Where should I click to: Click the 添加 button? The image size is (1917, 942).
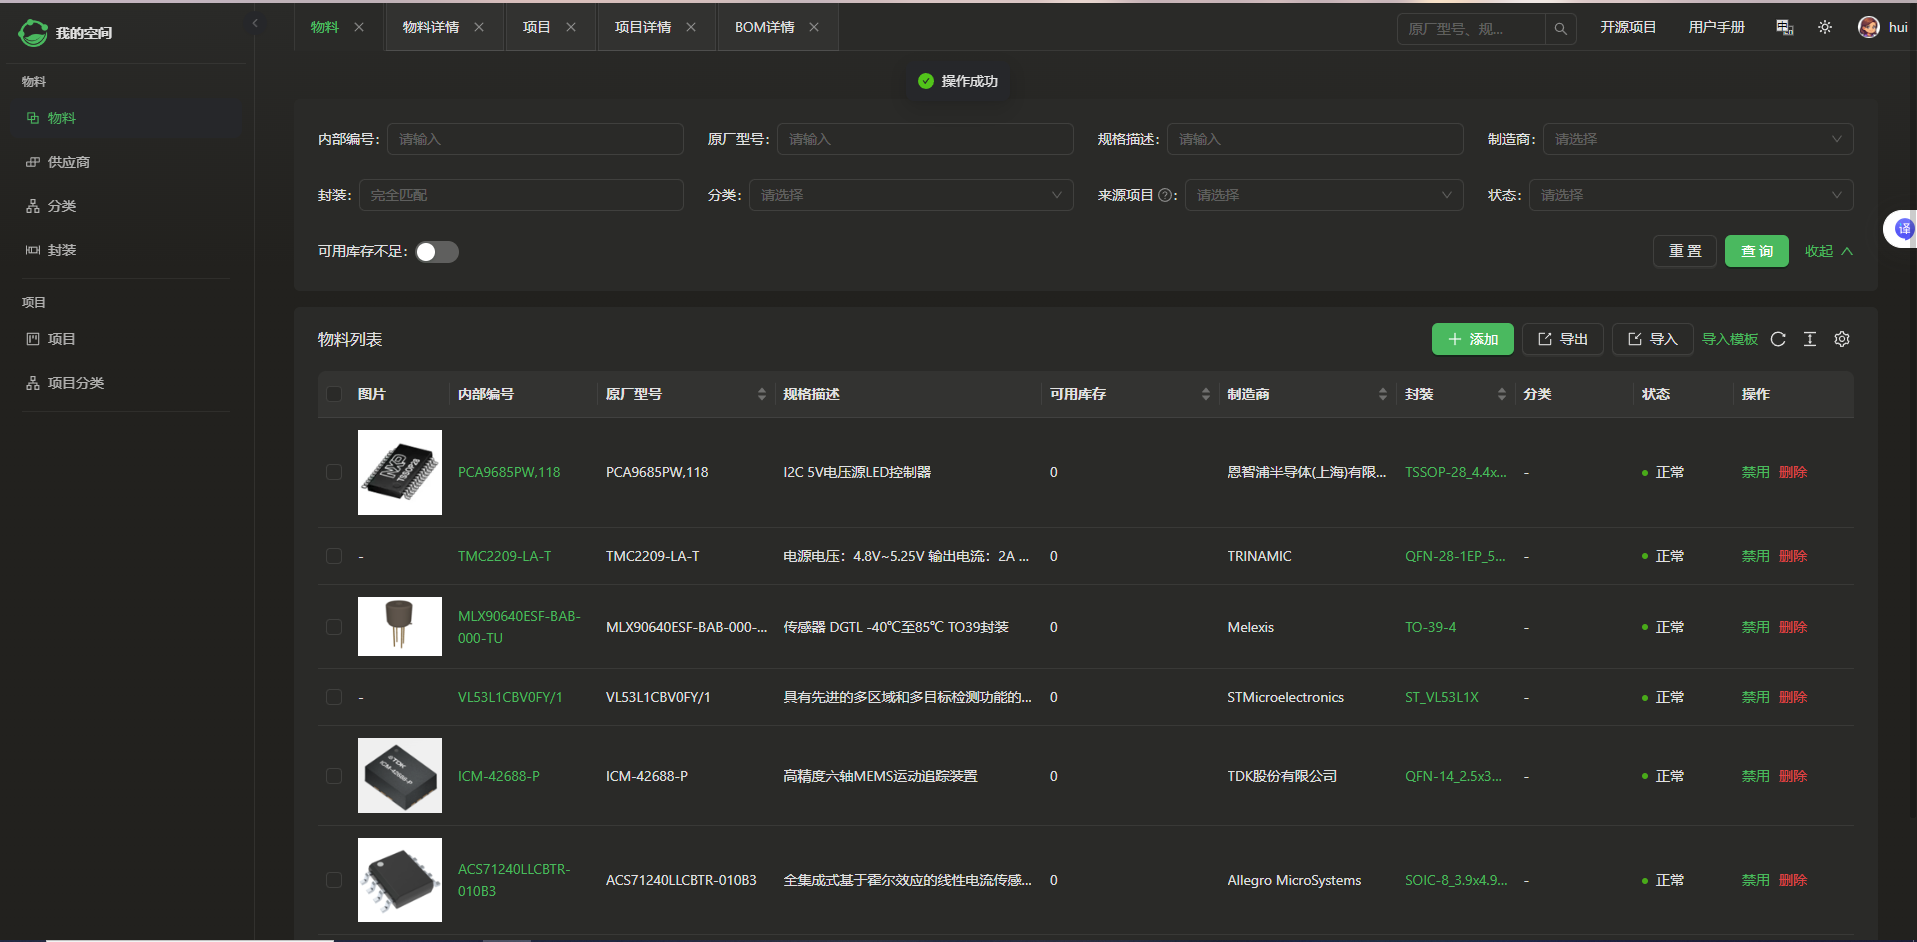tap(1473, 339)
